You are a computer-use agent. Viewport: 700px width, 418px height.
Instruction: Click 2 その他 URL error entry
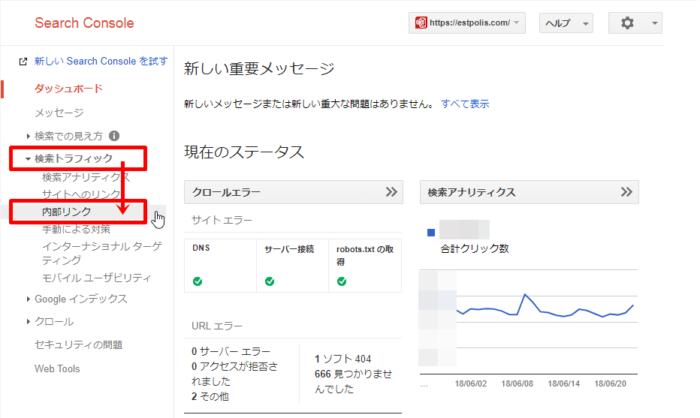[210, 397]
